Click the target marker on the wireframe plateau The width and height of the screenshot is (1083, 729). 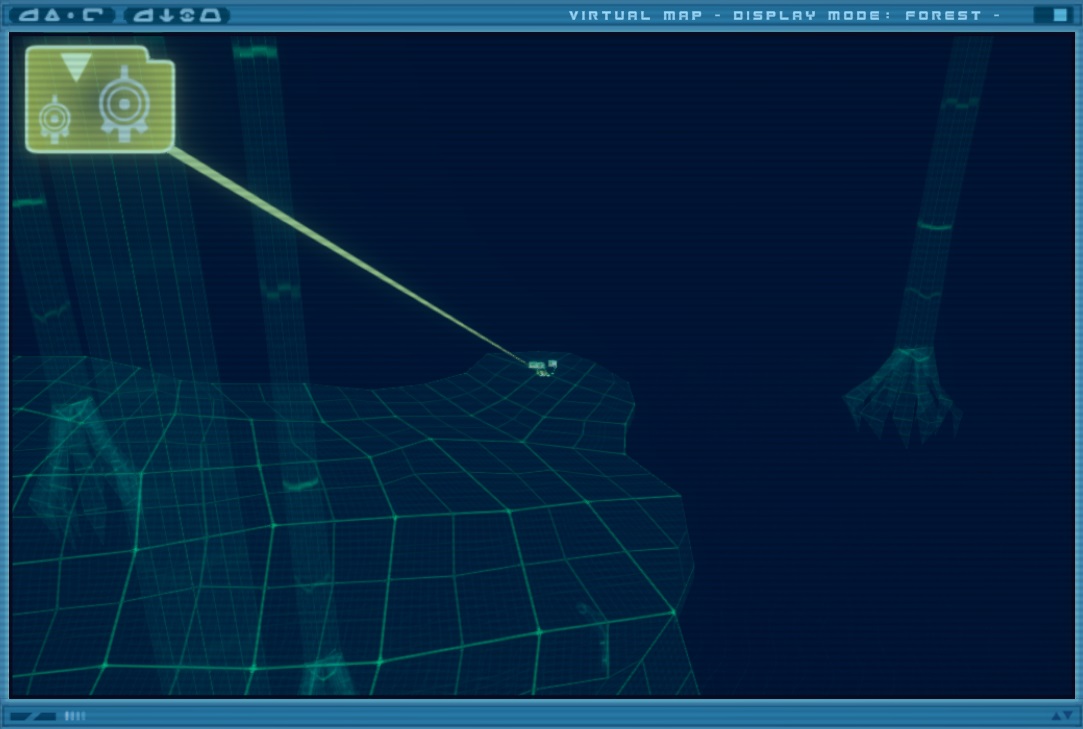(543, 368)
